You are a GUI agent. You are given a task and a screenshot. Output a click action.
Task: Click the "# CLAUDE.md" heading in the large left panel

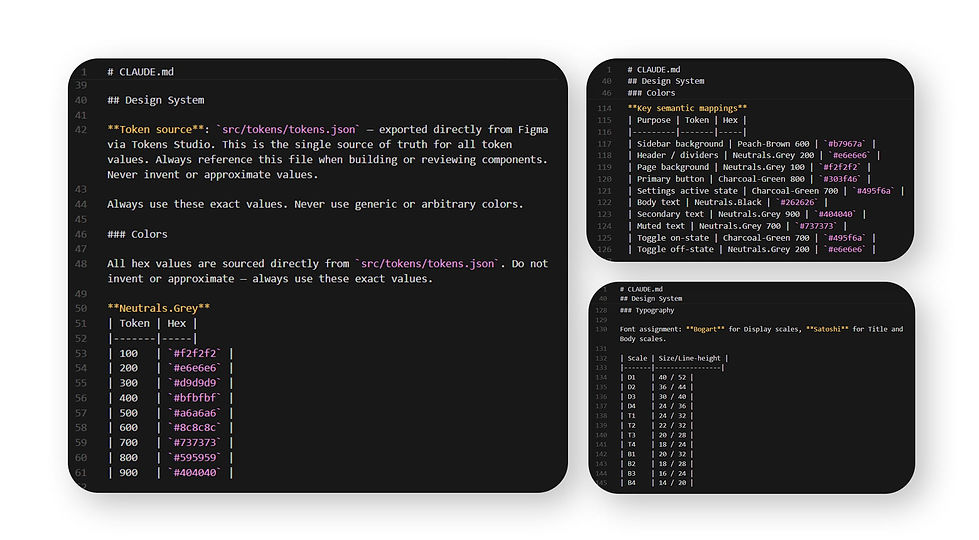[140, 72]
